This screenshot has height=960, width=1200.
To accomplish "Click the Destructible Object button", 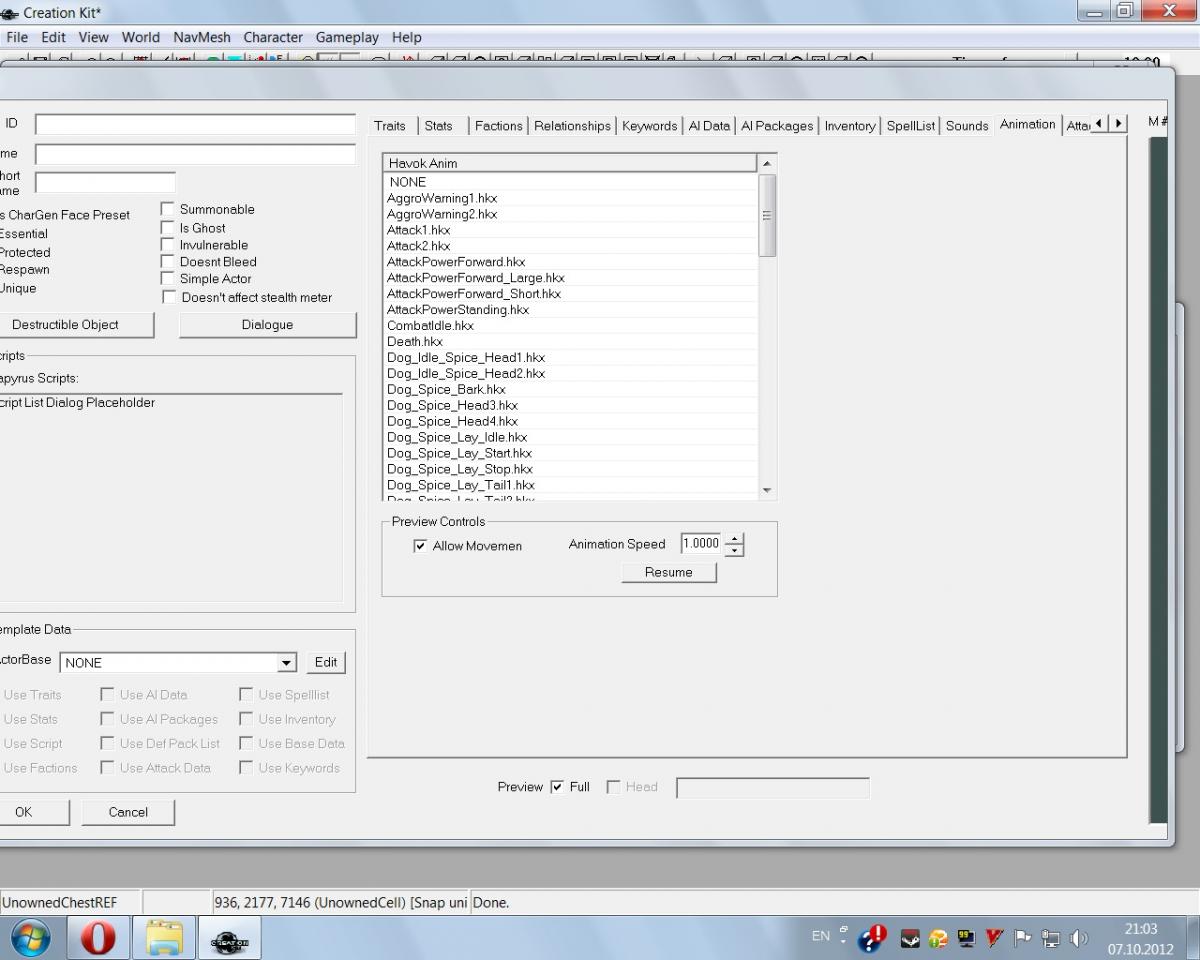I will pyautogui.click(x=66, y=325).
